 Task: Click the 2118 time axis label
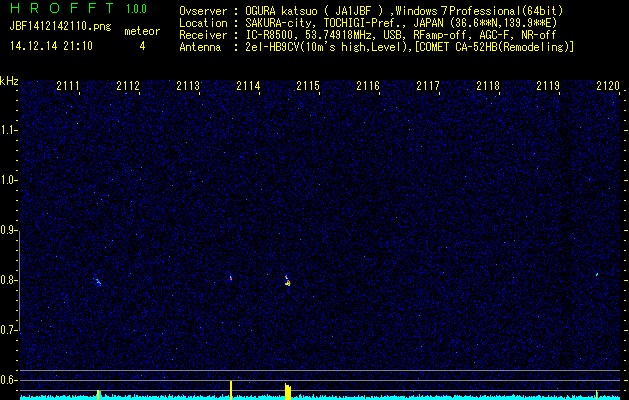point(488,86)
